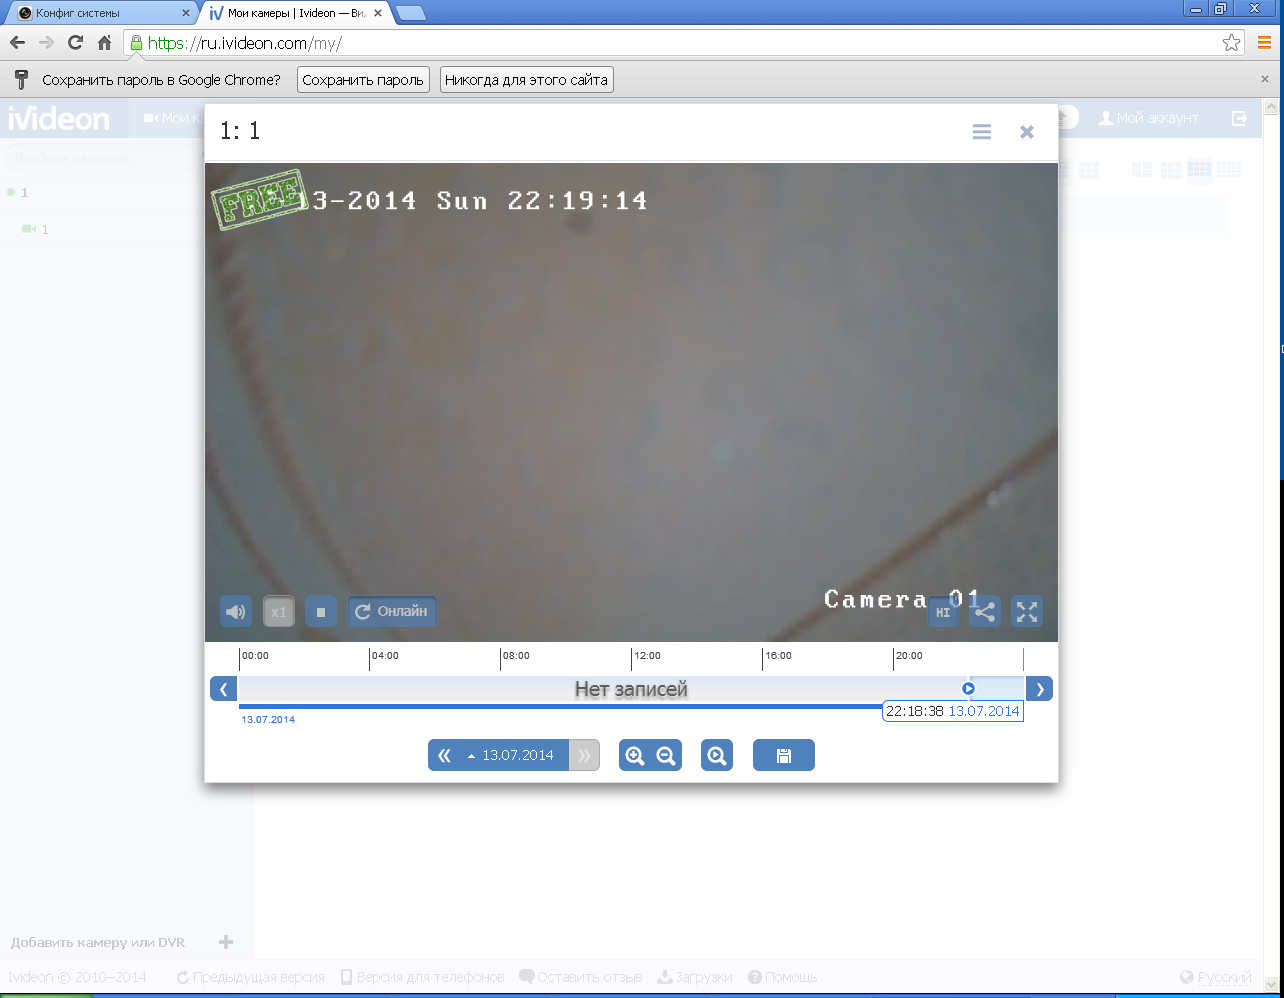Click the page scrollbar up arrow
Viewport: 1284px width, 998px height.
click(1272, 105)
